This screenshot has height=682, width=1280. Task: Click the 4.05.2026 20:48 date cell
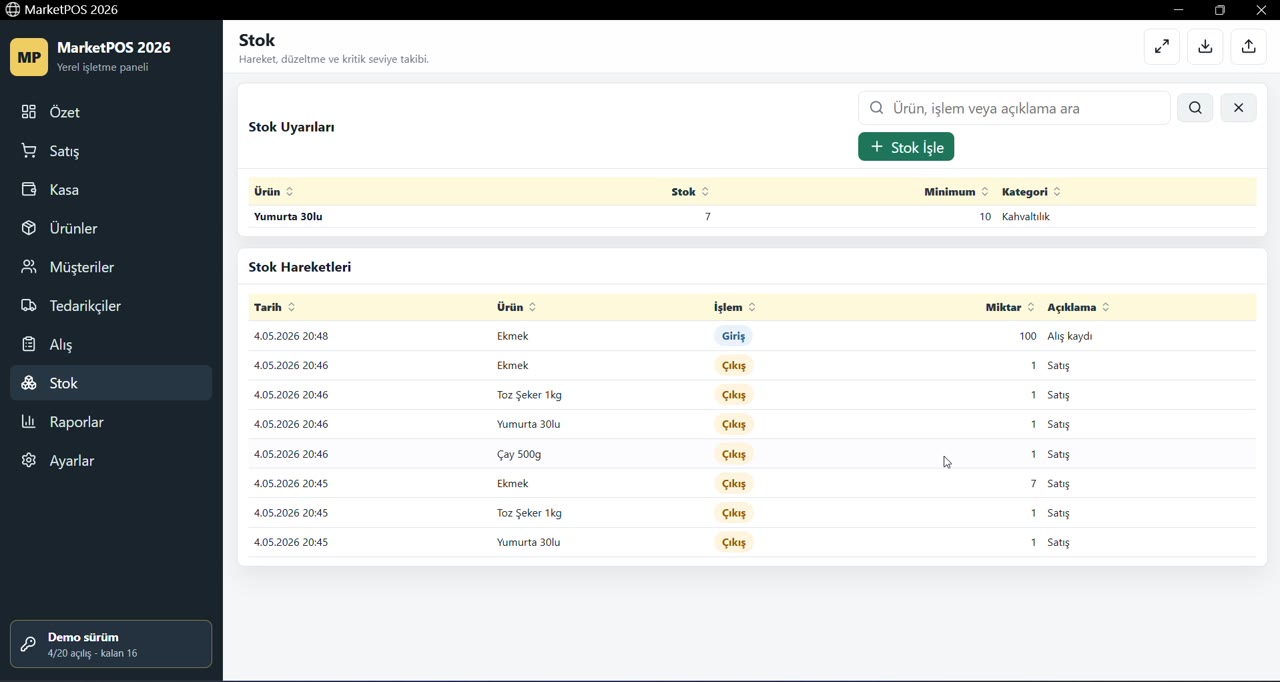pyautogui.click(x=291, y=337)
